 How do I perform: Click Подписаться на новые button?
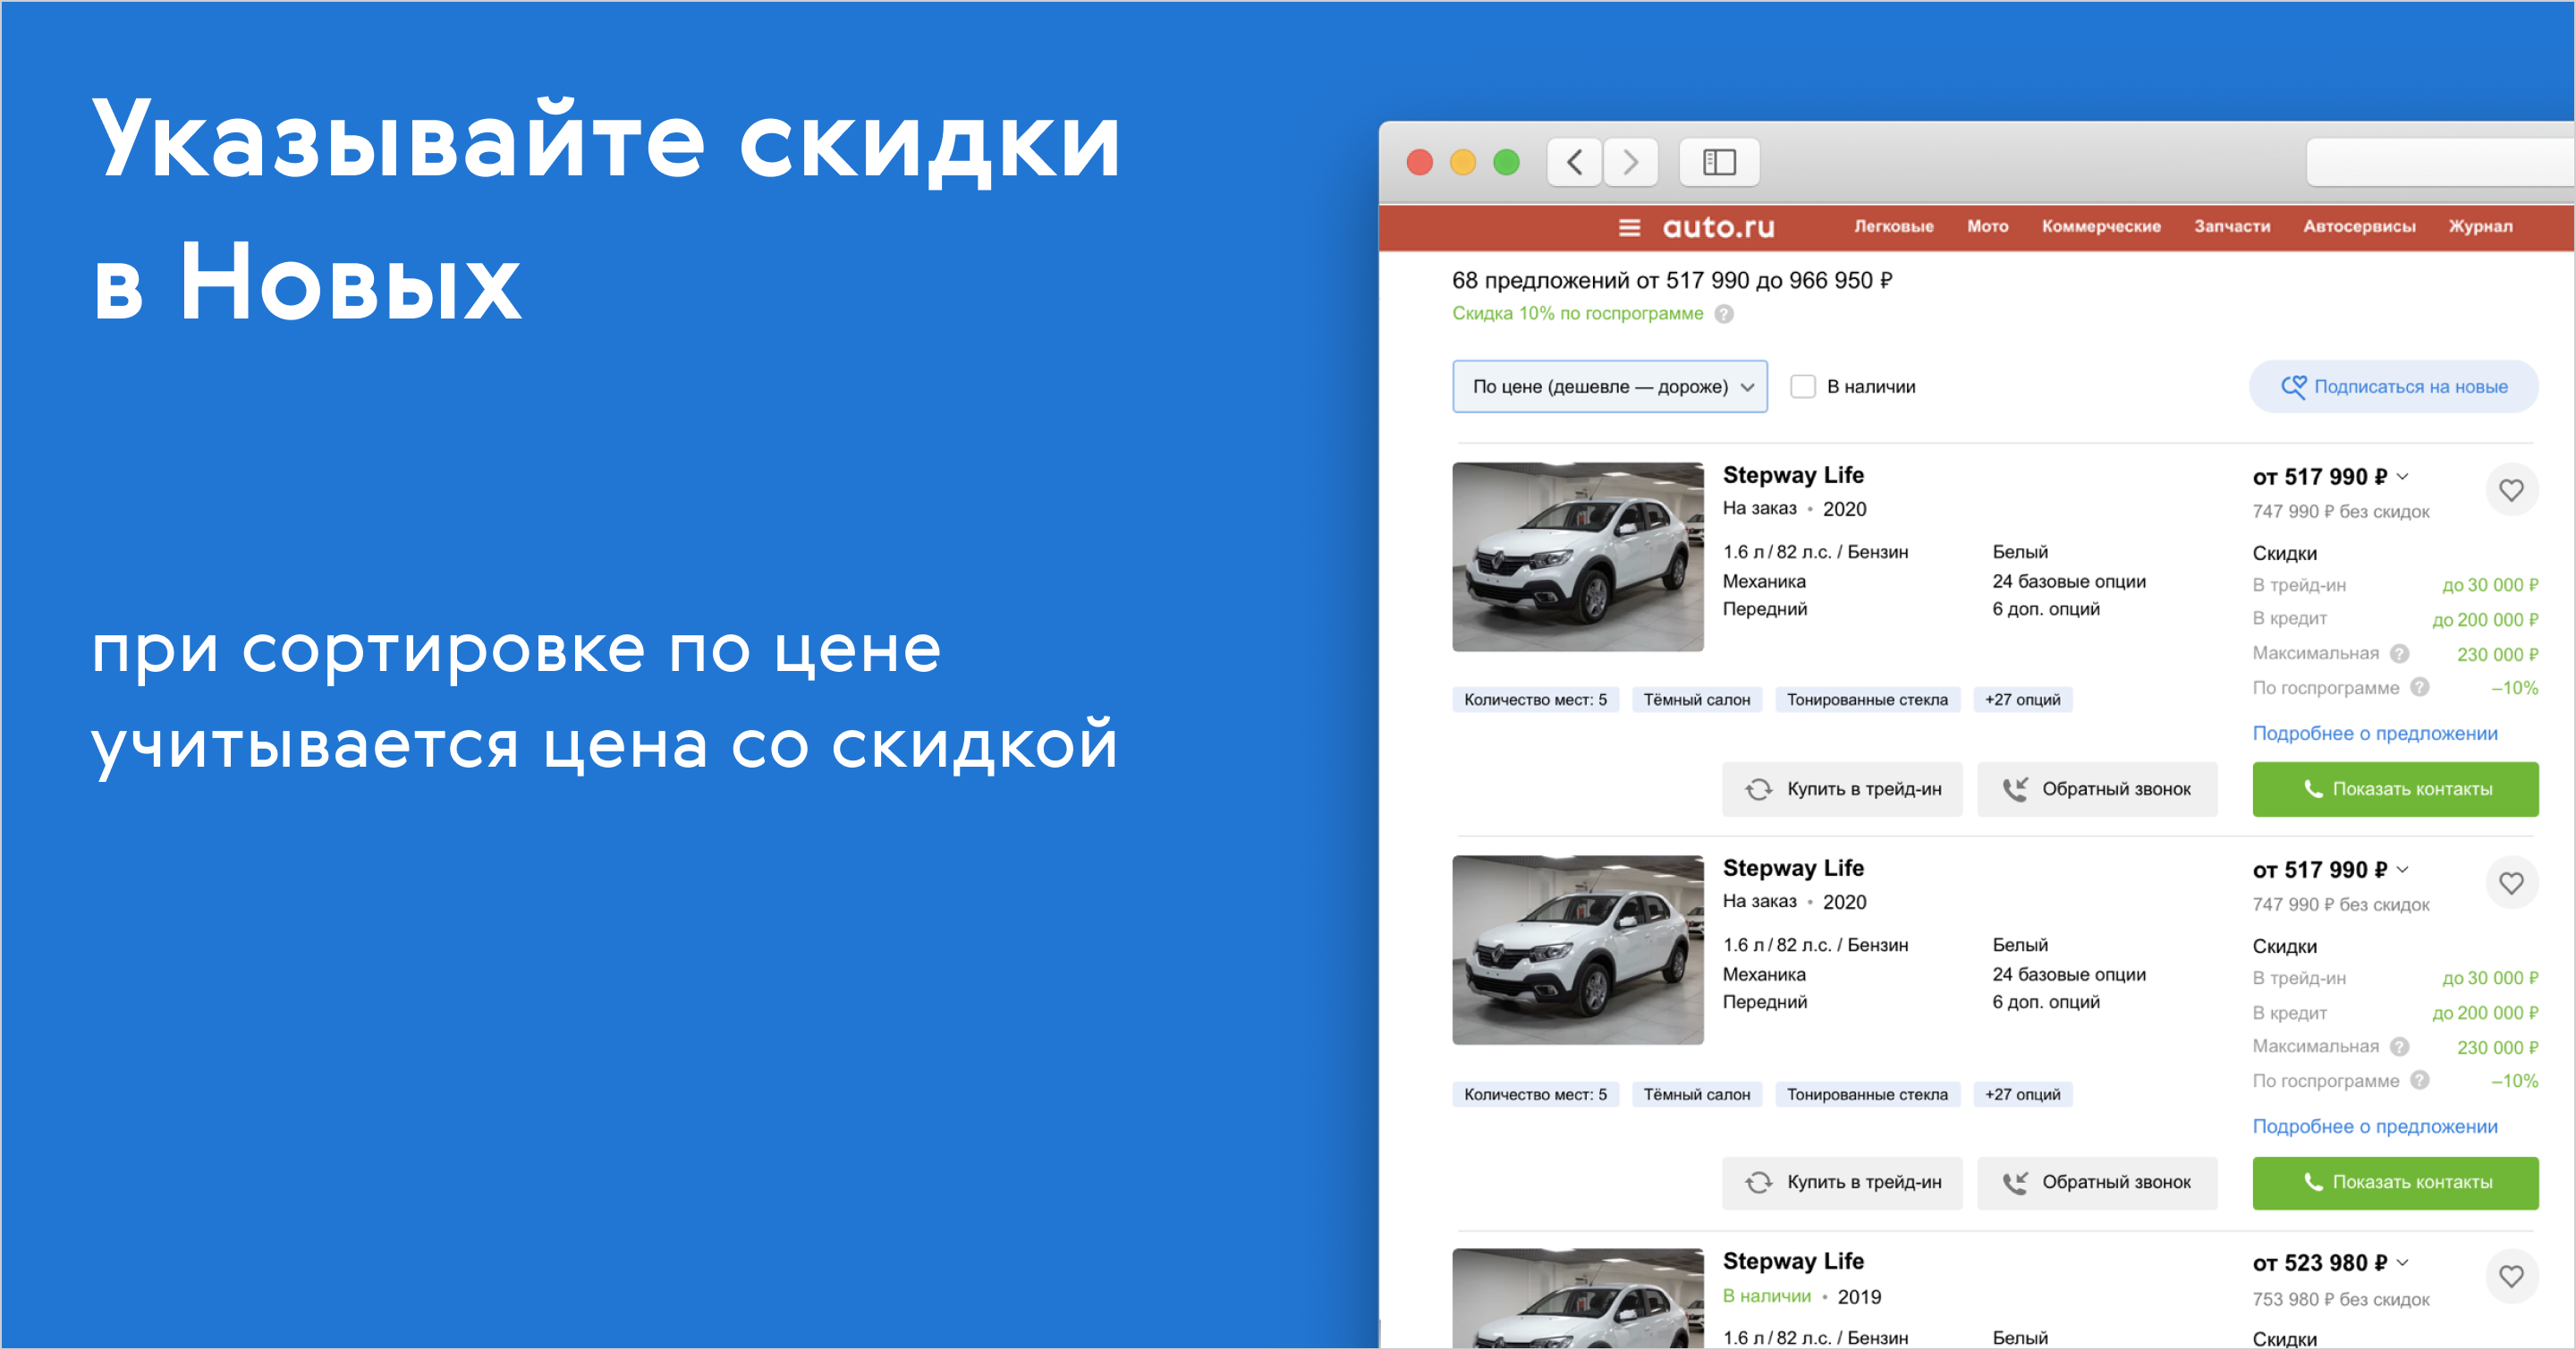pos(2393,387)
